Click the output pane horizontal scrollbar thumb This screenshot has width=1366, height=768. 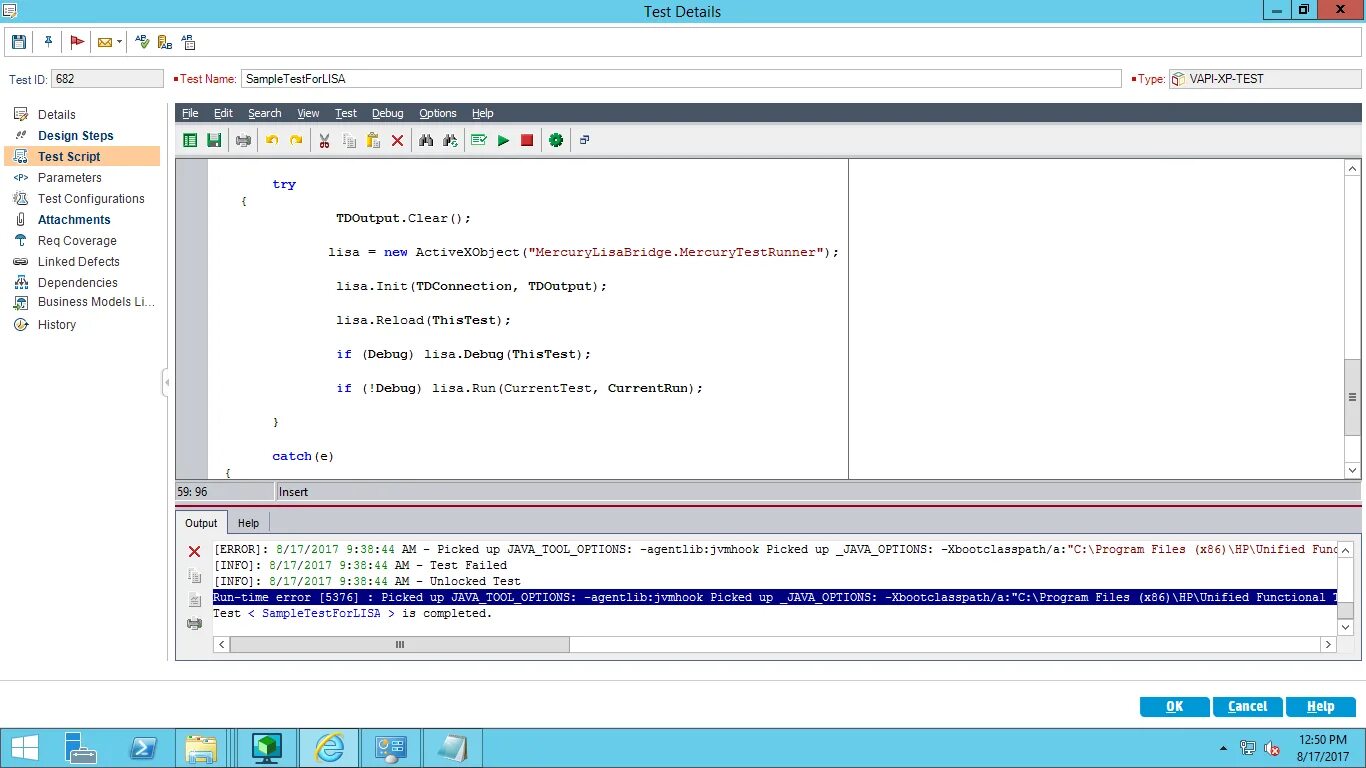[x=400, y=645]
